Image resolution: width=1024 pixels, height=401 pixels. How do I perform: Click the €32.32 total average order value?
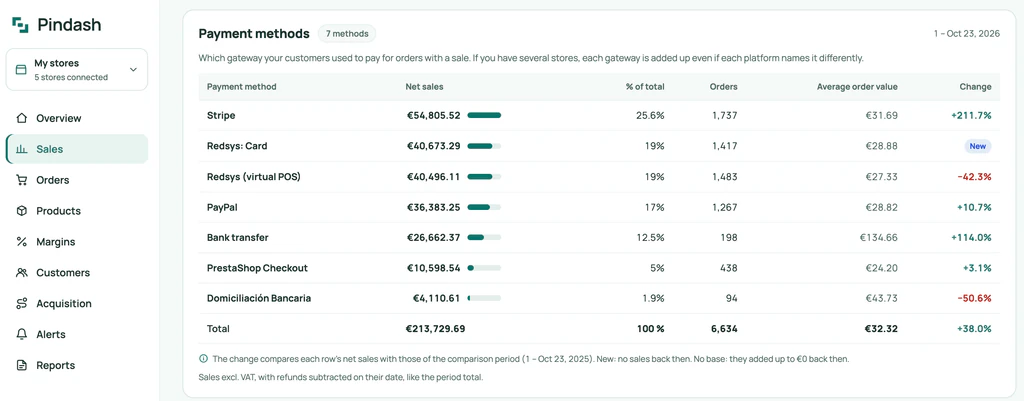pos(881,329)
